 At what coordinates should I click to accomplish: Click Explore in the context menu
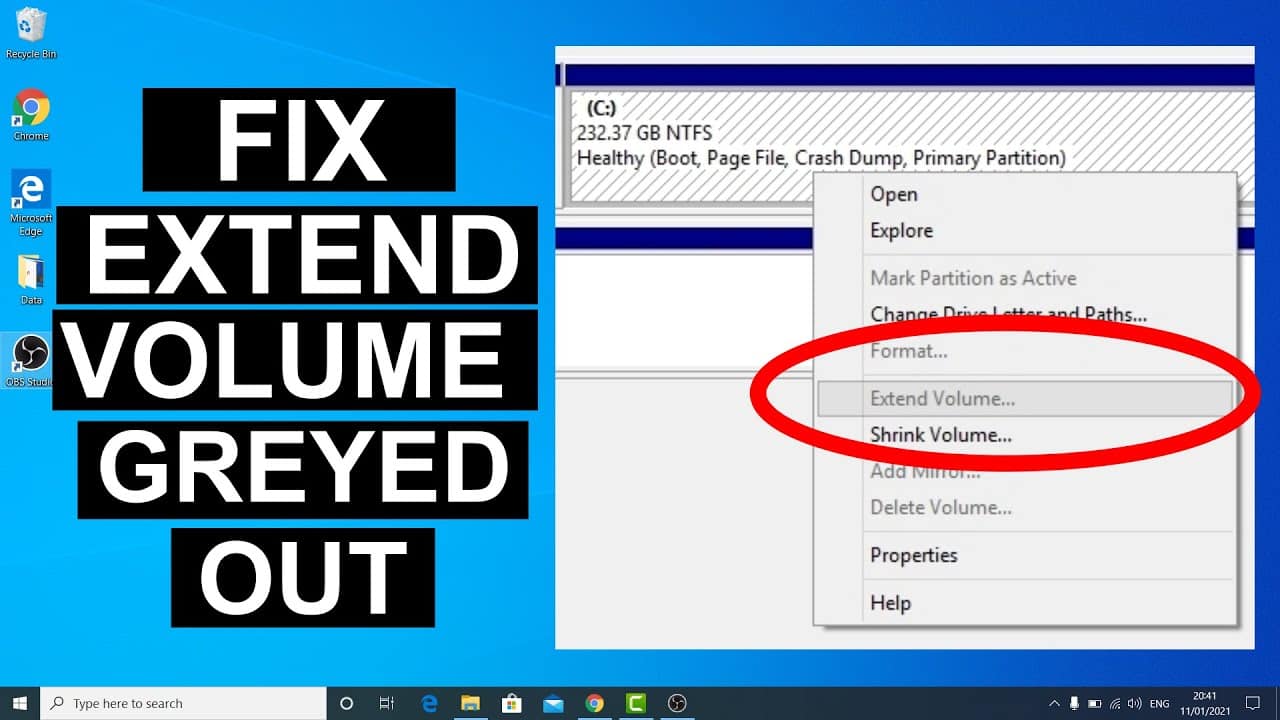901,230
